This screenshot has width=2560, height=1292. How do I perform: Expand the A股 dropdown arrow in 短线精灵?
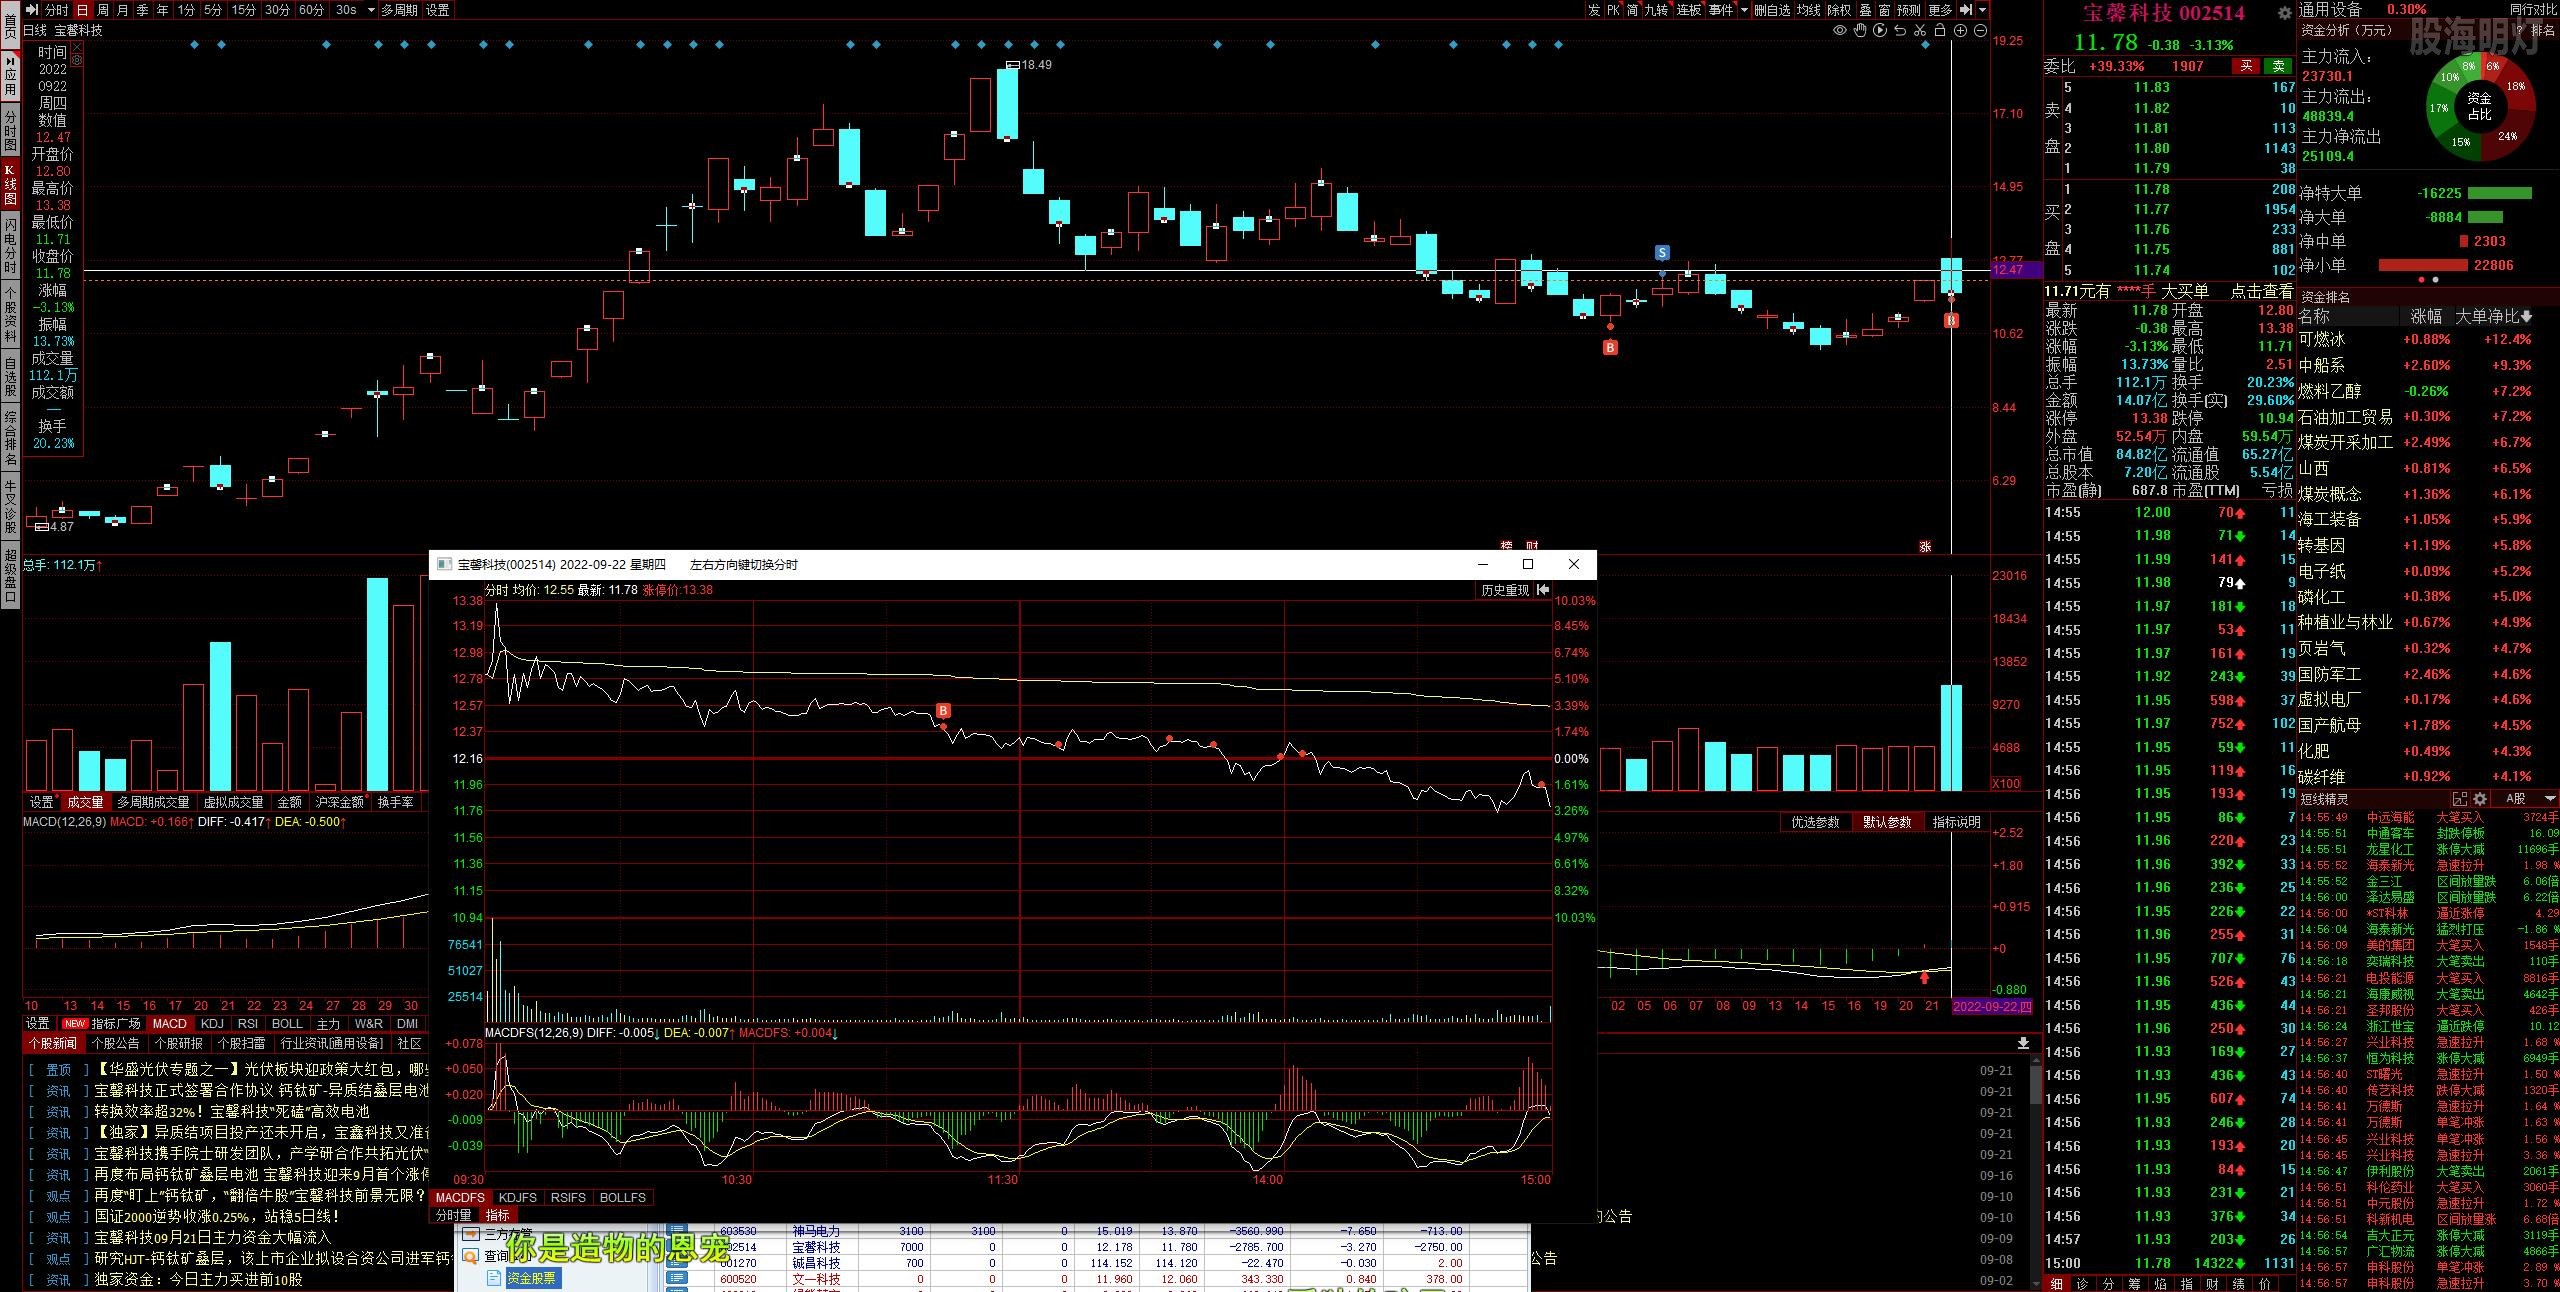pos(2549,799)
